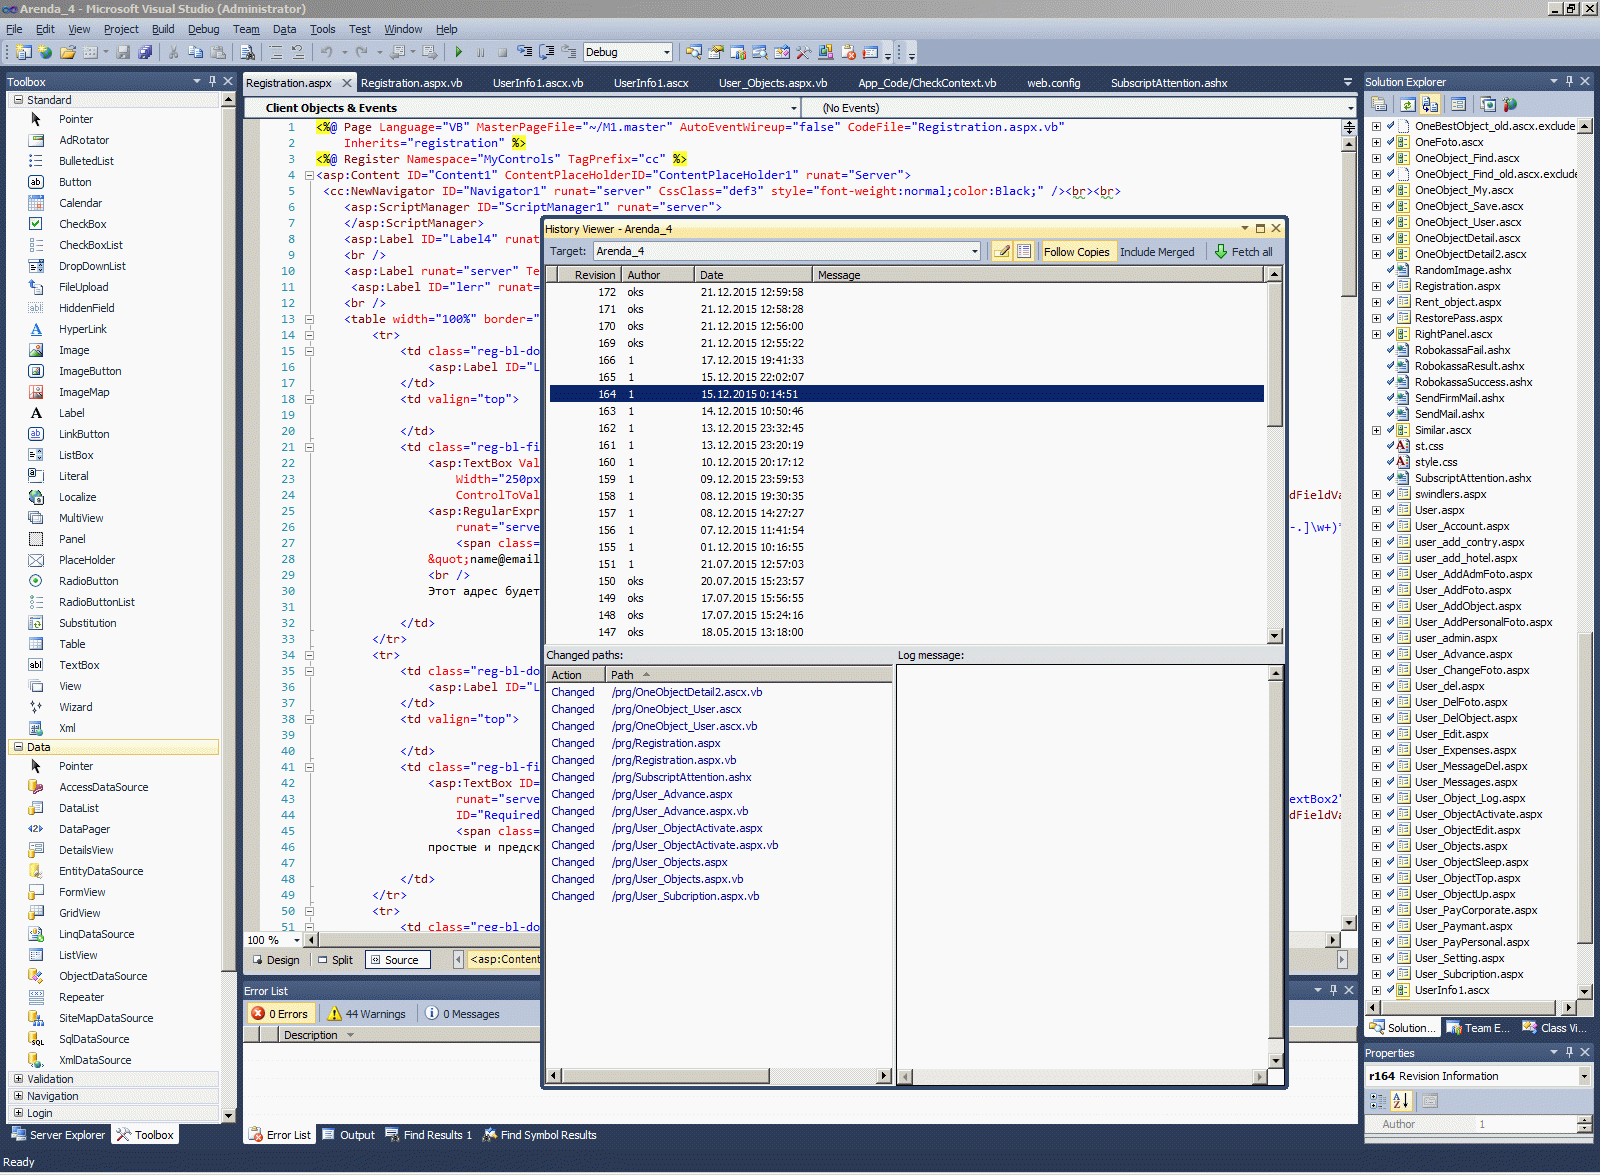1600x1175 pixels.
Task: Click the revision list vertical scrollbar thumb
Action: tap(1274, 355)
